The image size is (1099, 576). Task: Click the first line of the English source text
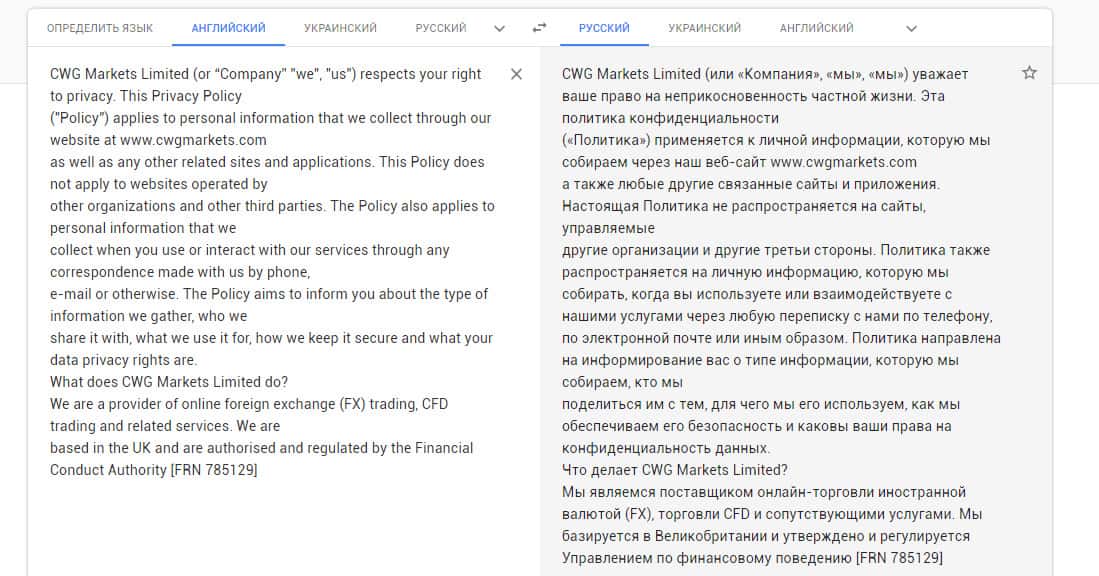(265, 74)
